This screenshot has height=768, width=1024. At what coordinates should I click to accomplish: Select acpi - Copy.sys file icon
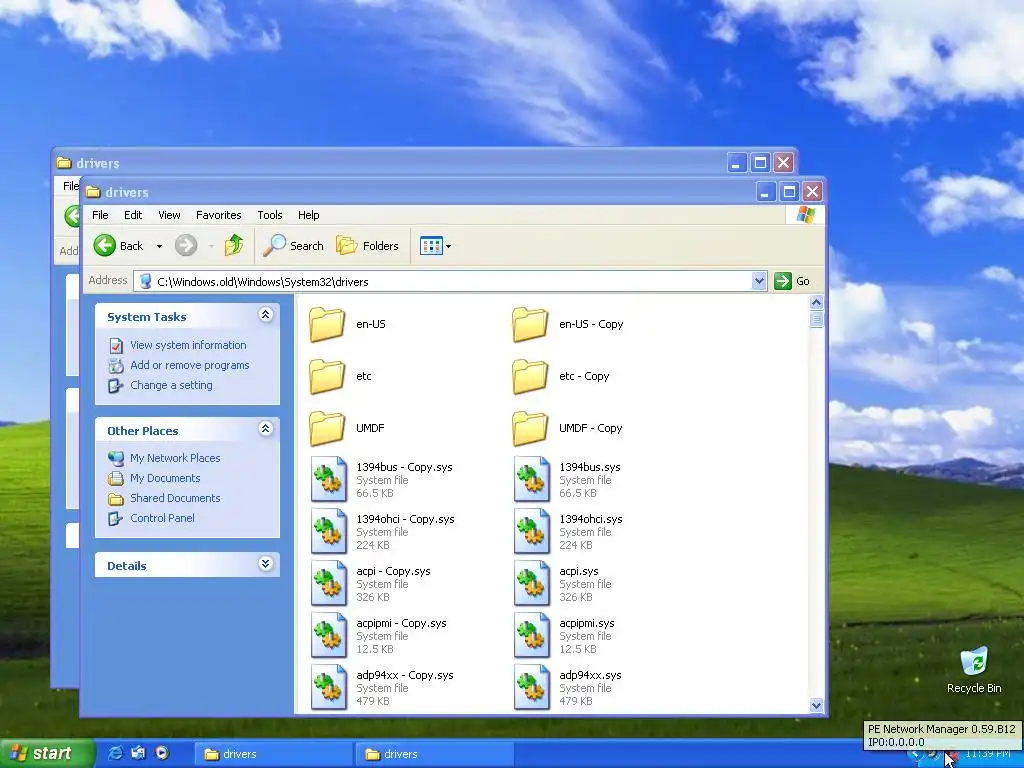click(x=328, y=584)
